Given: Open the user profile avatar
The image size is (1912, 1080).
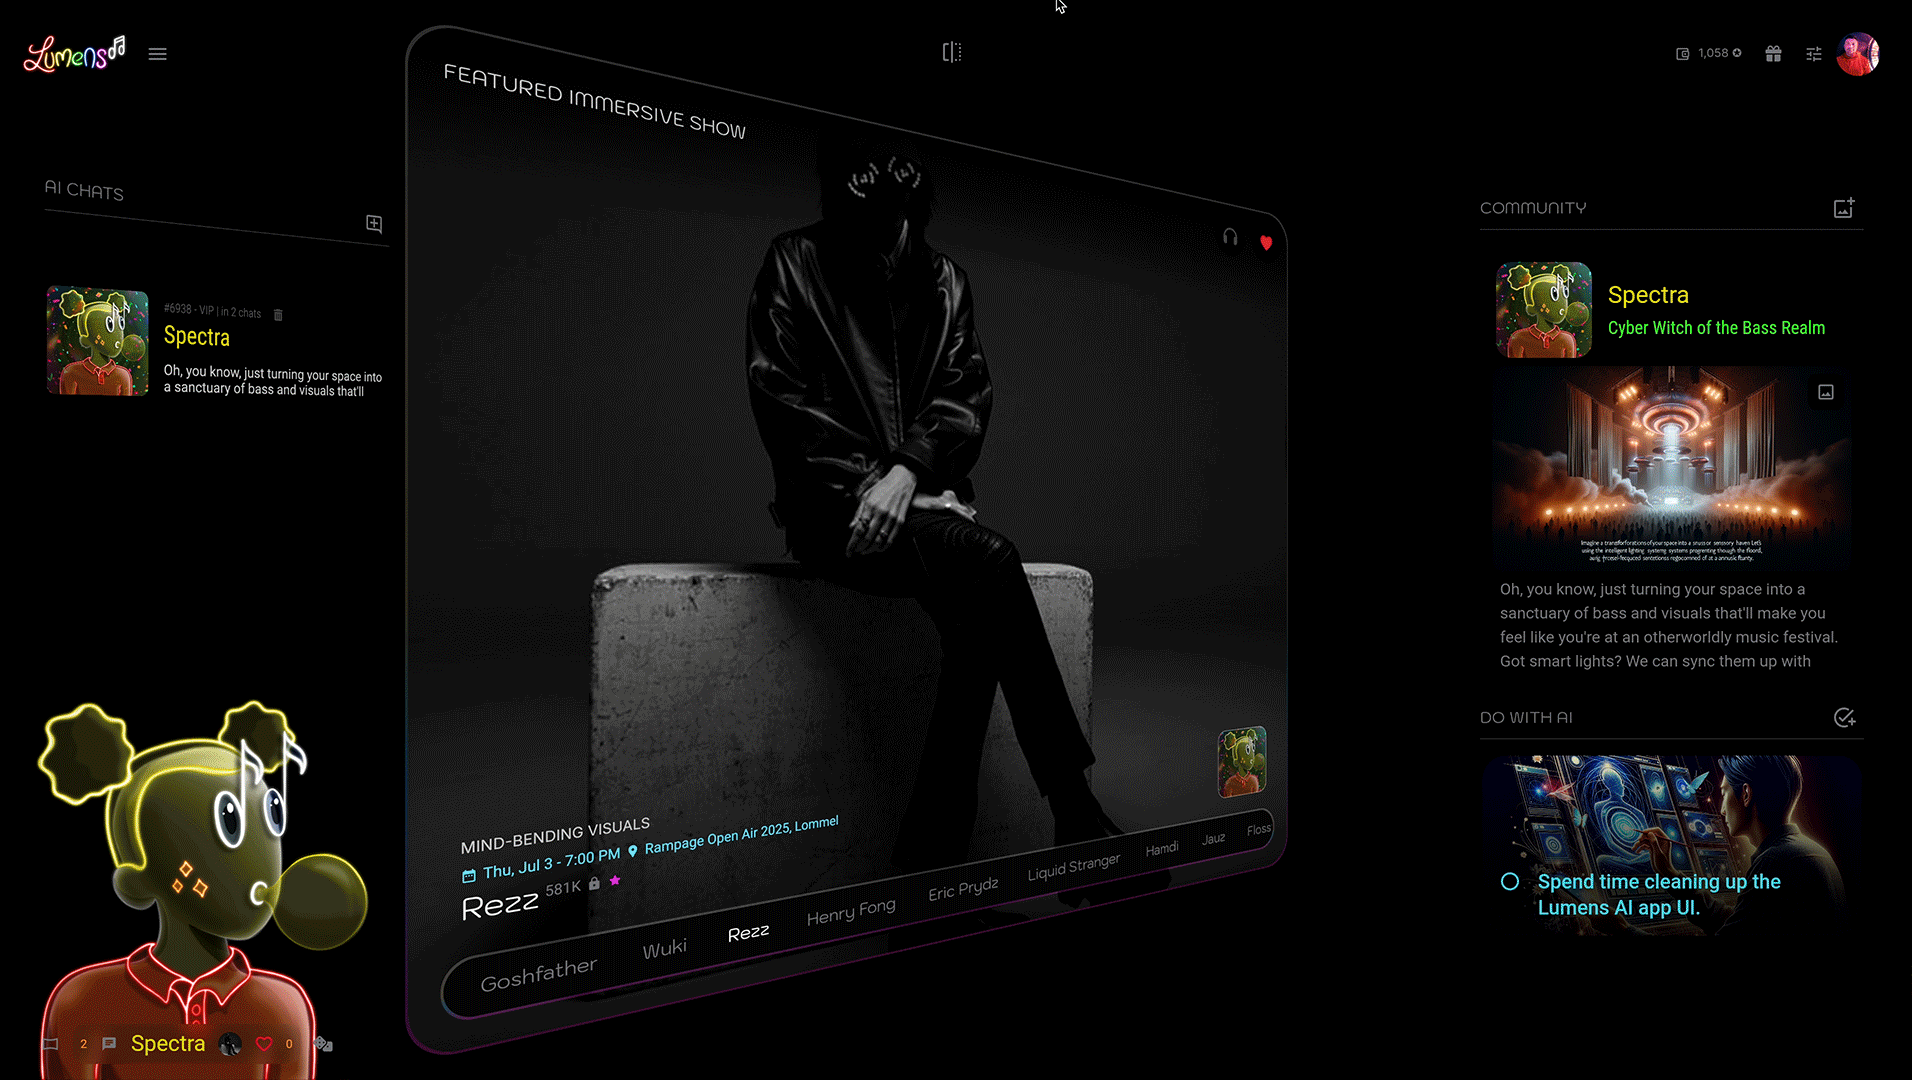Looking at the screenshot, I should tap(1858, 54).
